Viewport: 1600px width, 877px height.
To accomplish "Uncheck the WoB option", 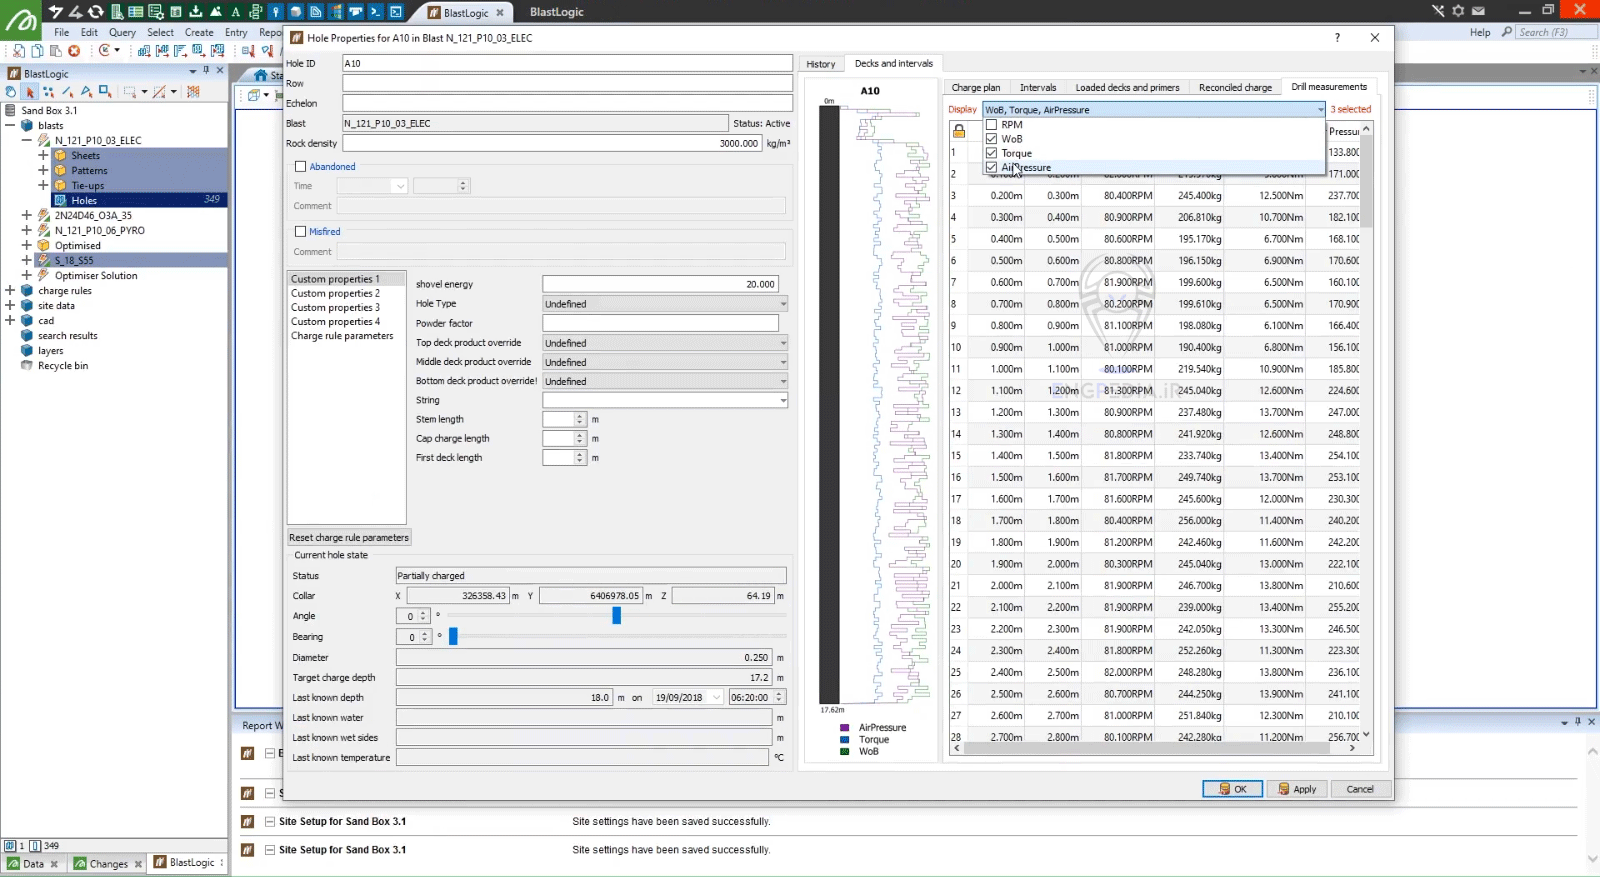I will (x=992, y=139).
